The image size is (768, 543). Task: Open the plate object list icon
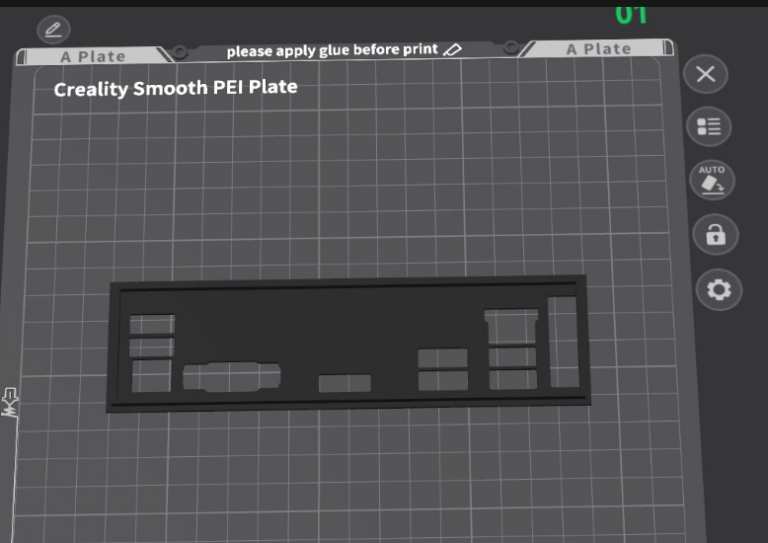coord(708,126)
